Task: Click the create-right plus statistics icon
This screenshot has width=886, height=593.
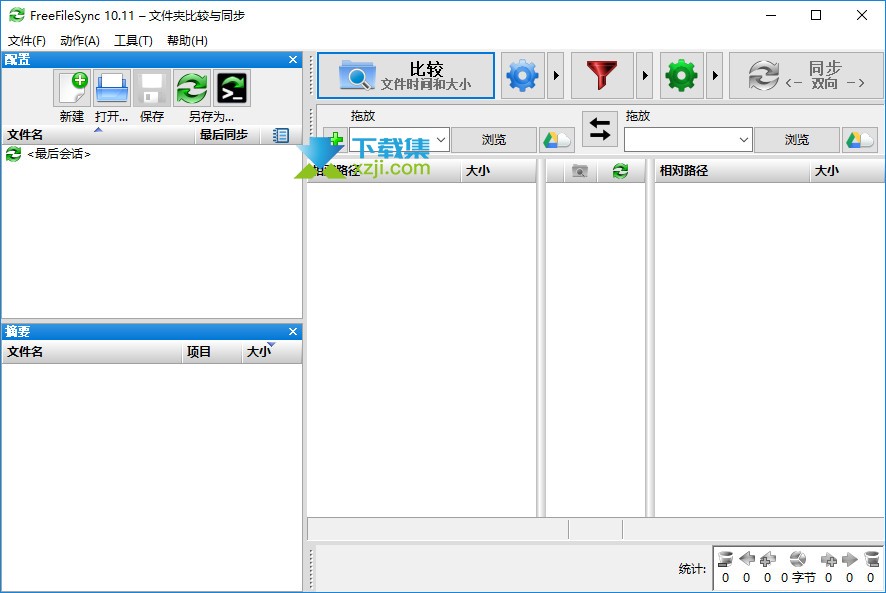Action: [x=828, y=560]
